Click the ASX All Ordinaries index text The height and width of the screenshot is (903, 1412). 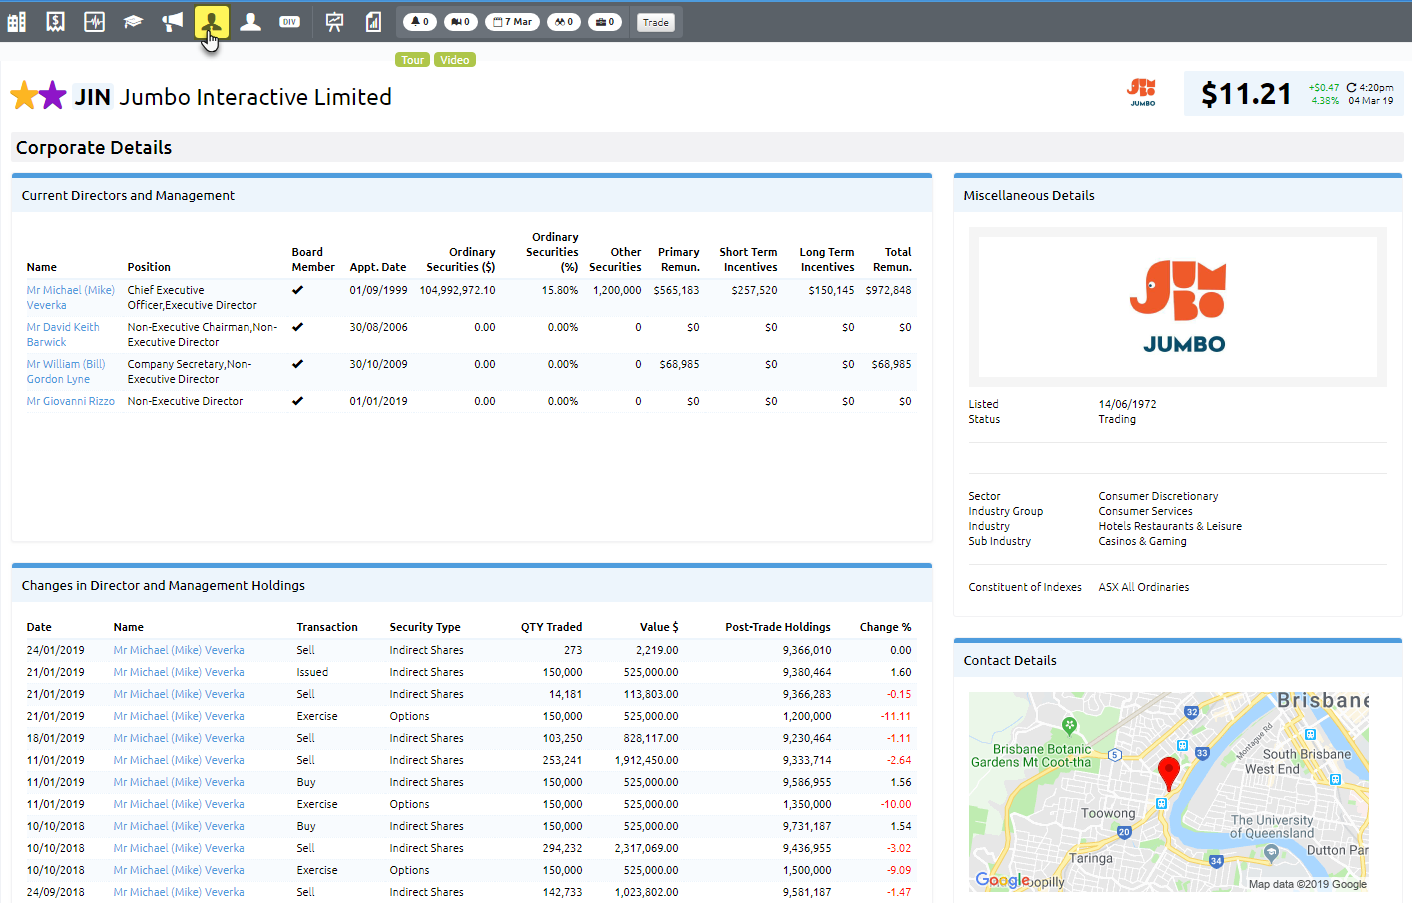[x=1144, y=587]
